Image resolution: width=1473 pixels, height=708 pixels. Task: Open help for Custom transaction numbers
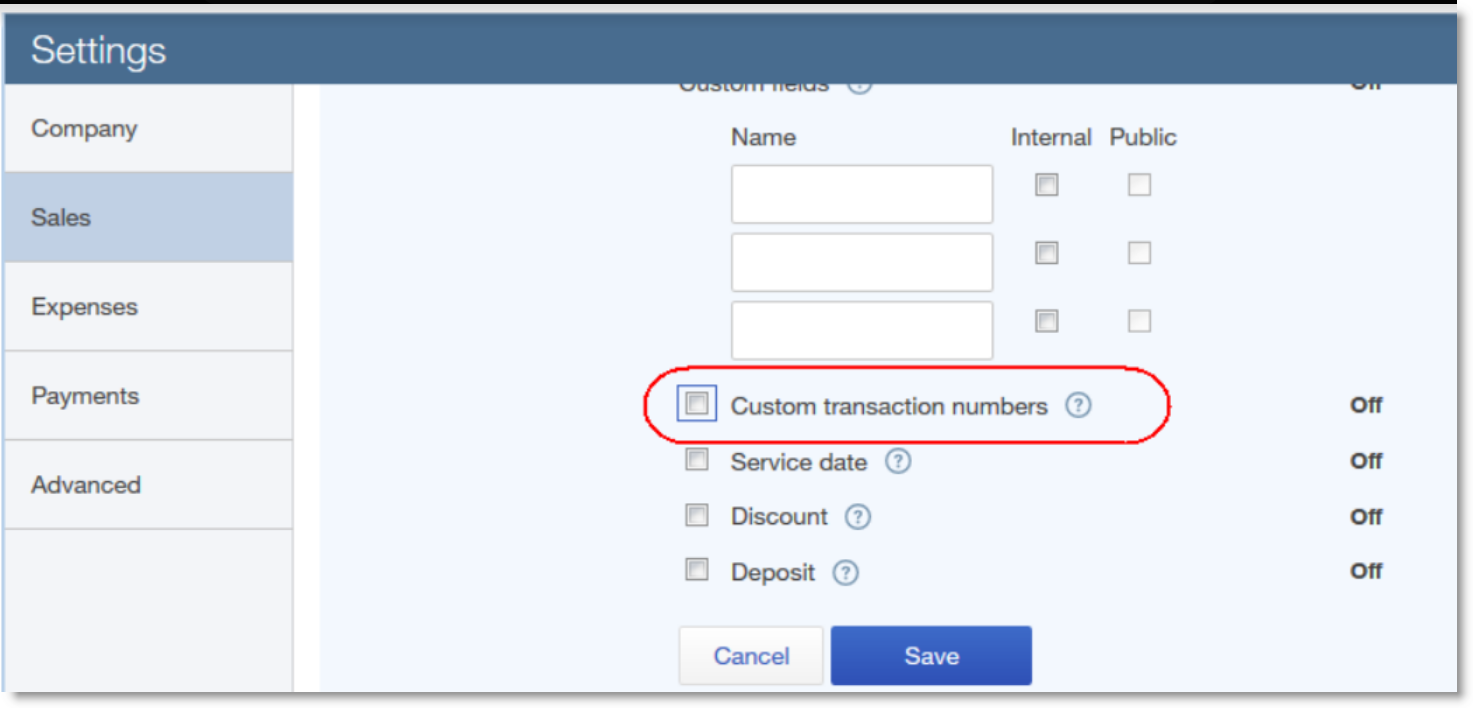click(1077, 406)
